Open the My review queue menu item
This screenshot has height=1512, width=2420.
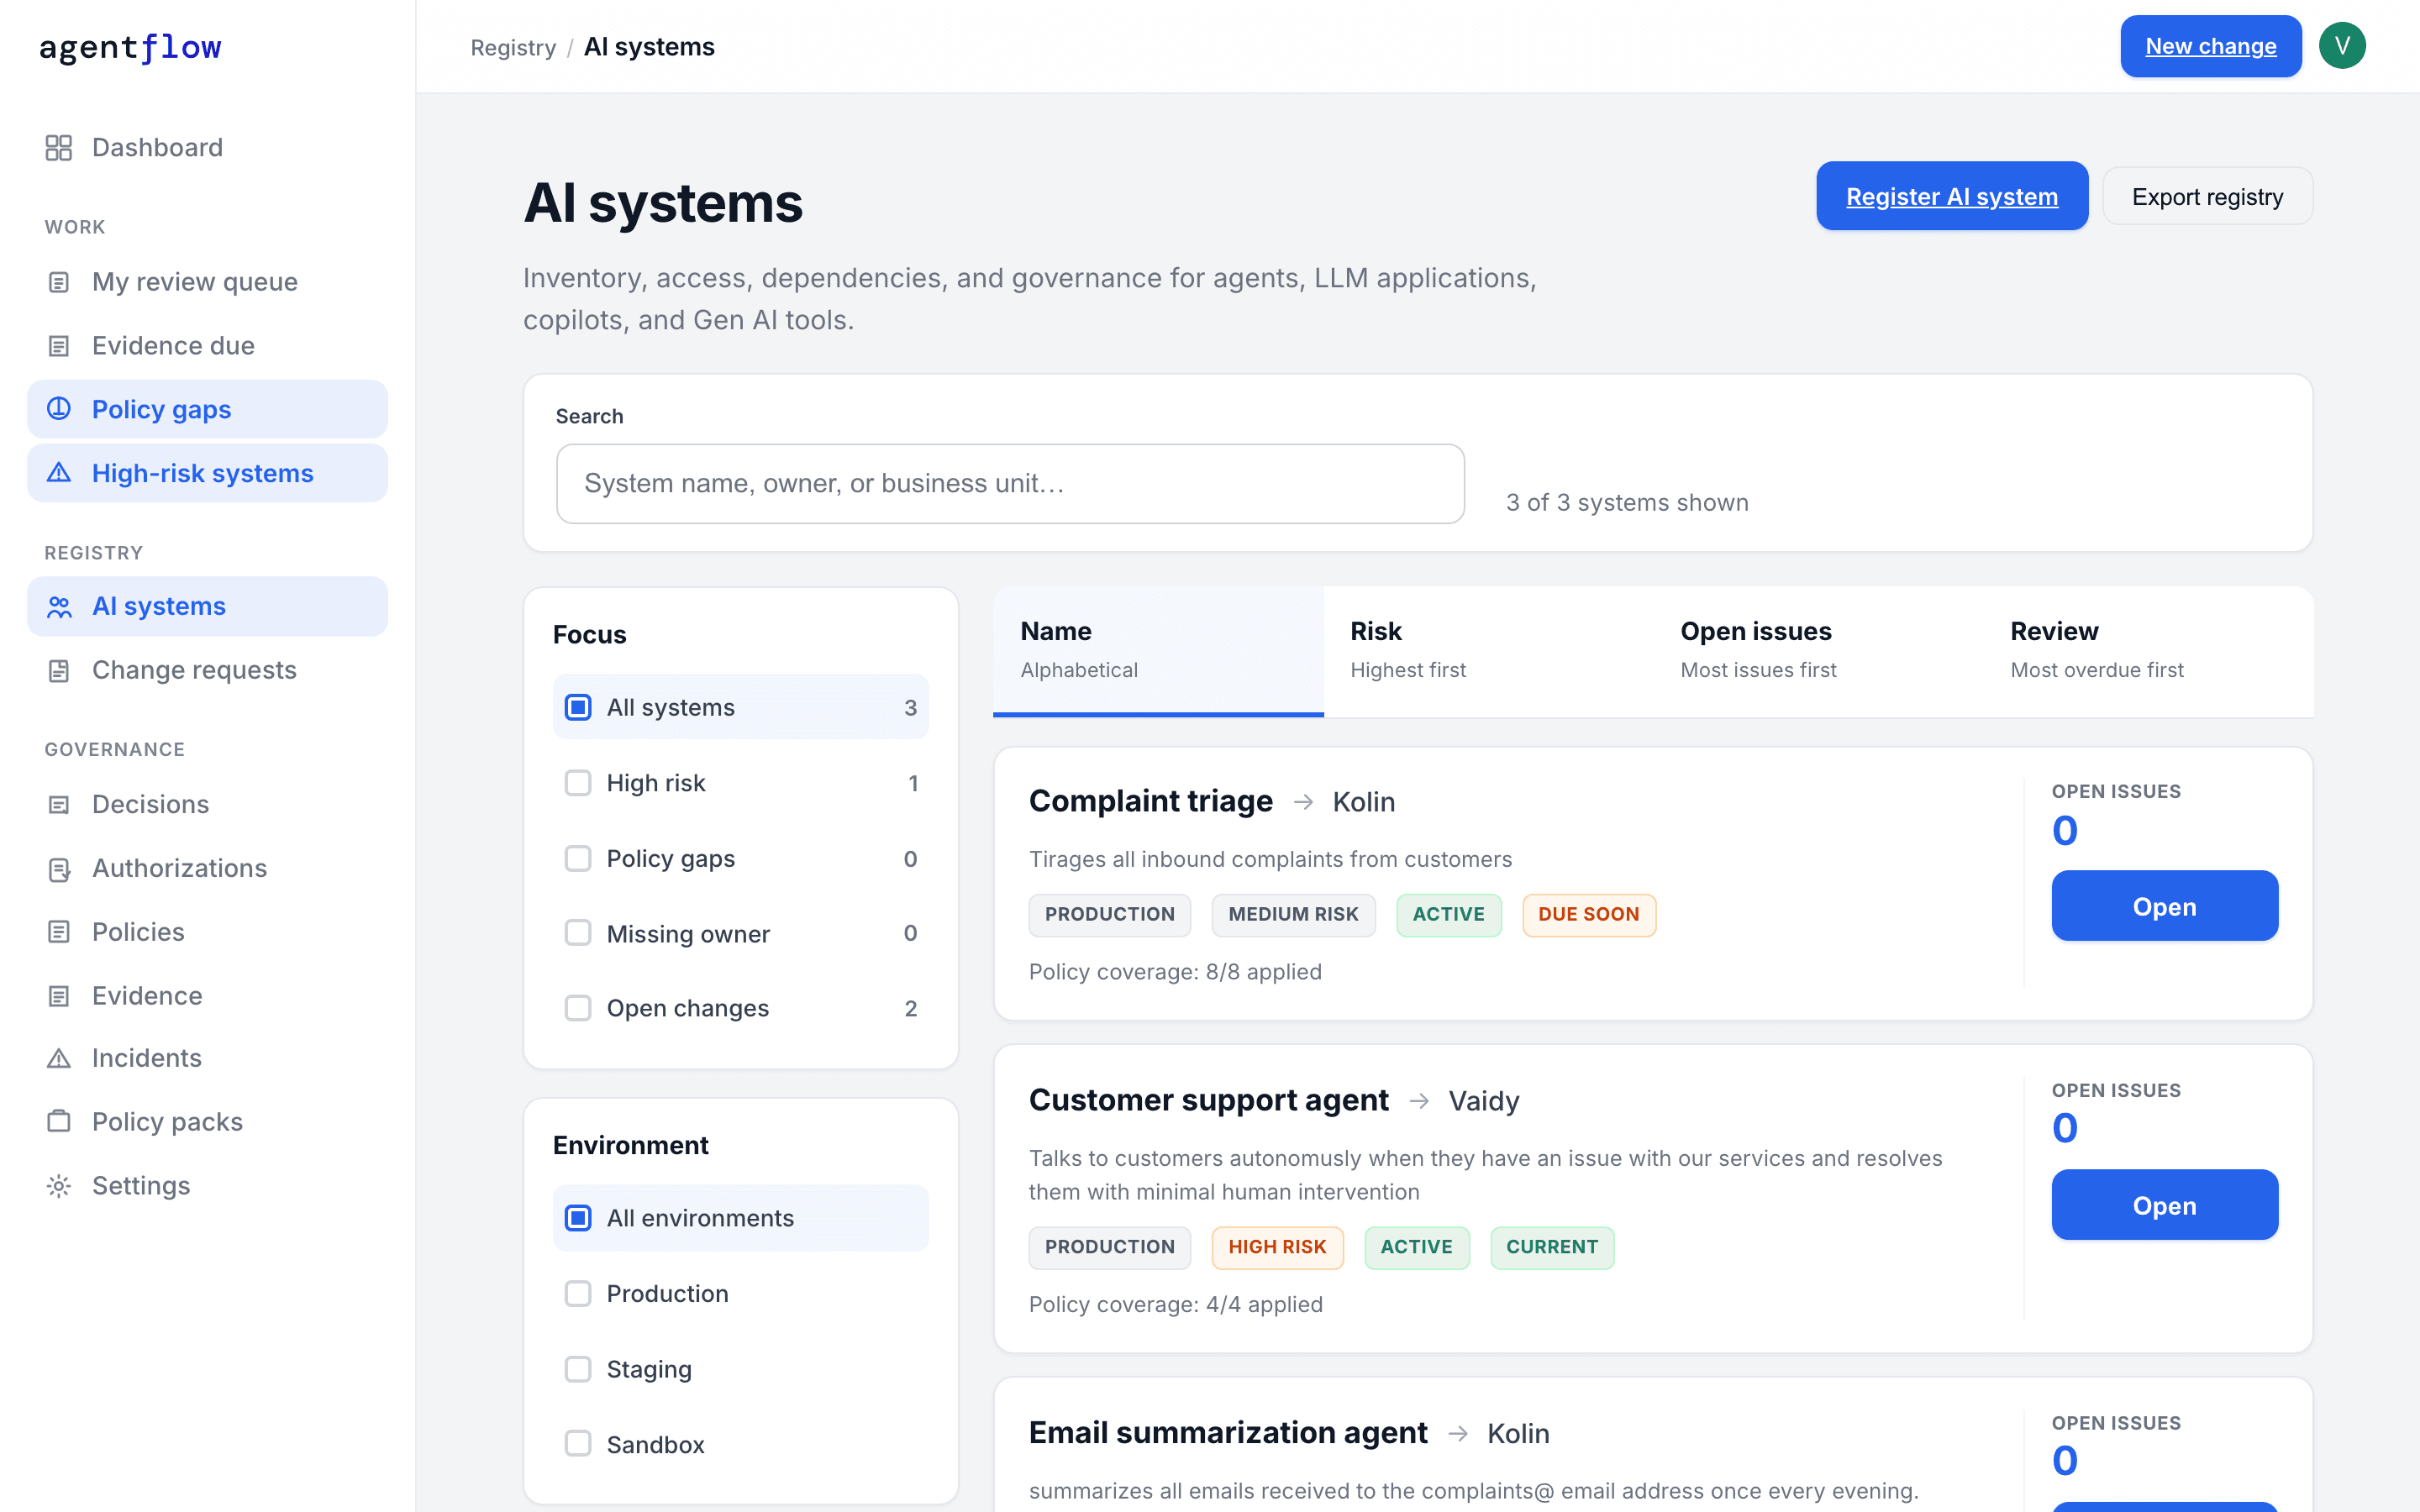pos(207,282)
